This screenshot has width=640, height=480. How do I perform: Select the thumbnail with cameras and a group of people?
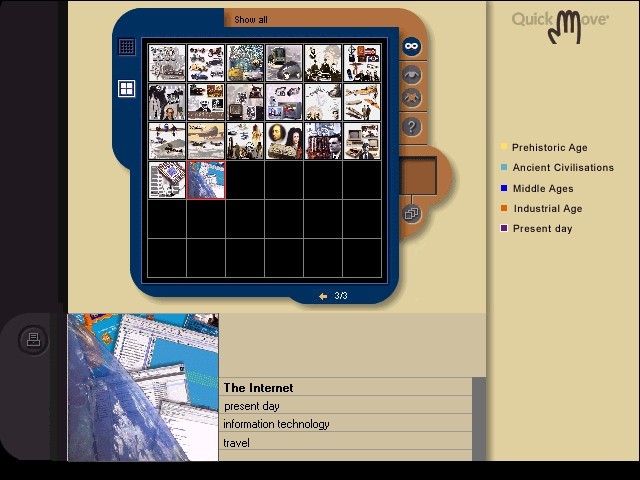point(362,63)
